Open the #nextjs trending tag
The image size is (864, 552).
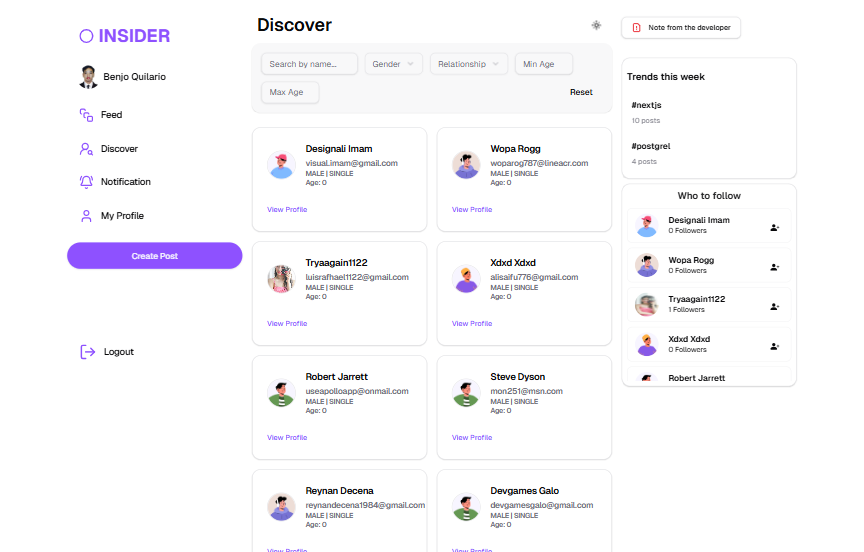pyautogui.click(x=644, y=104)
